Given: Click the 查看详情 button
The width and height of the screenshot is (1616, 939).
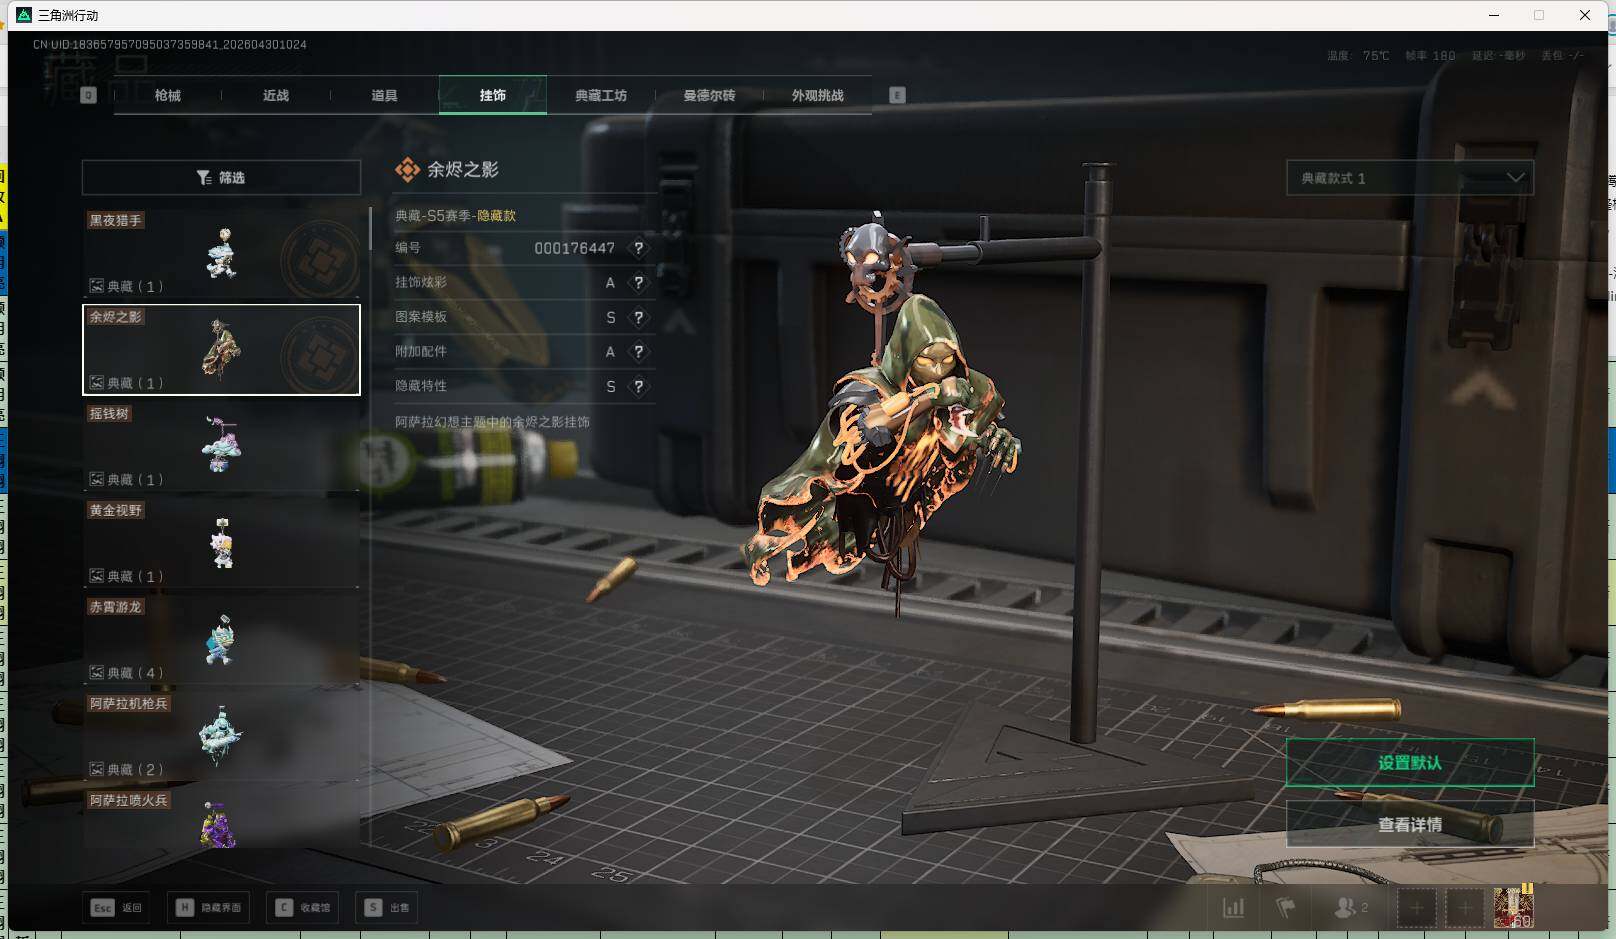Looking at the screenshot, I should (x=1409, y=824).
